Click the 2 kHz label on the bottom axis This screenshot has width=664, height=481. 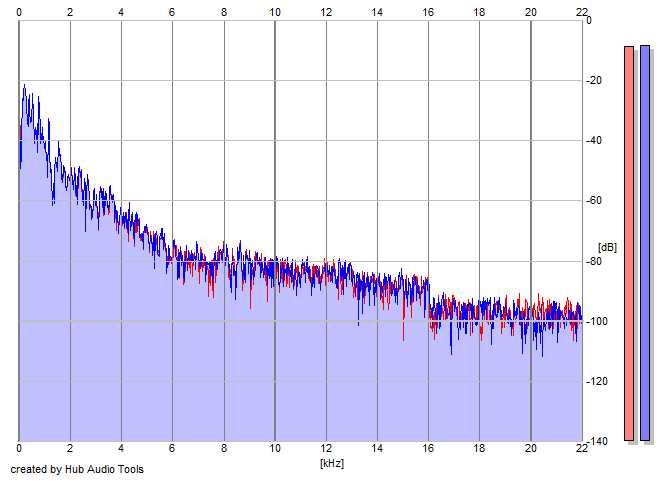tap(70, 448)
